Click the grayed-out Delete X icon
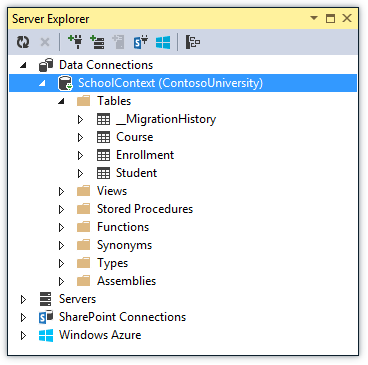 (x=45, y=42)
